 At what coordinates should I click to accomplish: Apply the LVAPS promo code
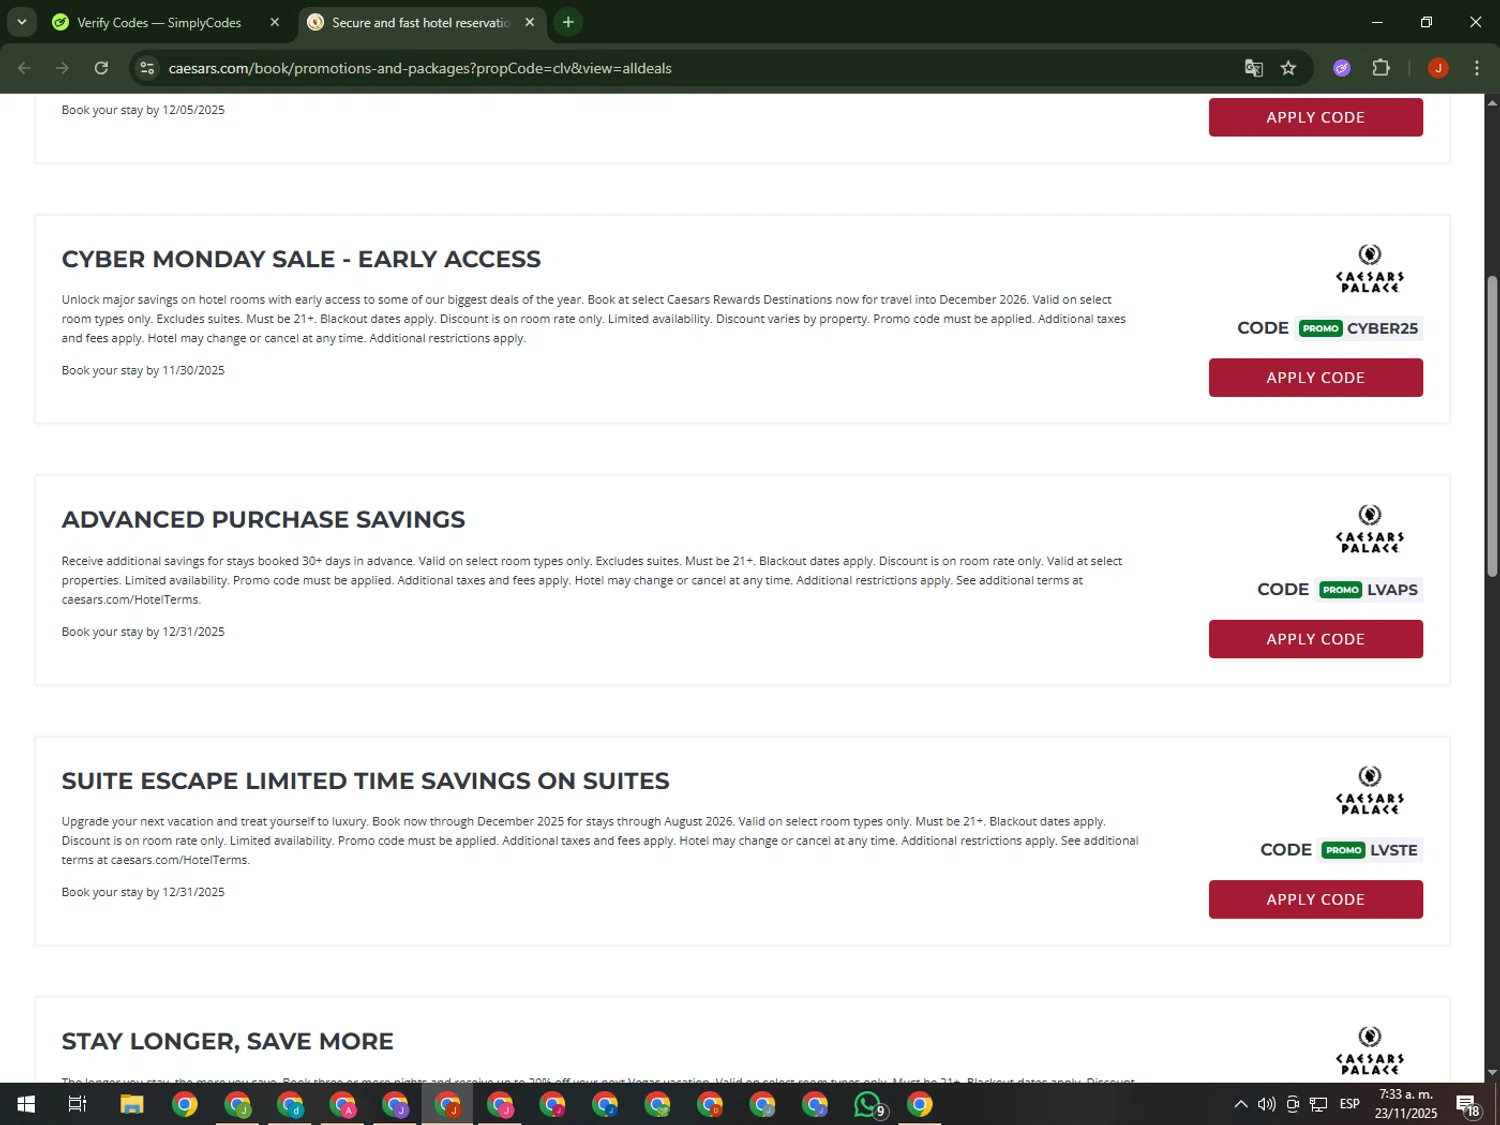tap(1315, 639)
